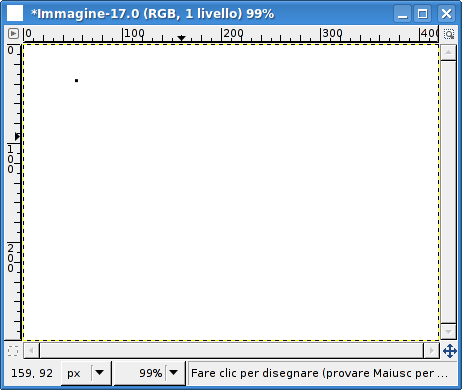Minimize the Immagine-17.0 window
Viewport: 462px width, 390px height.
(x=402, y=14)
